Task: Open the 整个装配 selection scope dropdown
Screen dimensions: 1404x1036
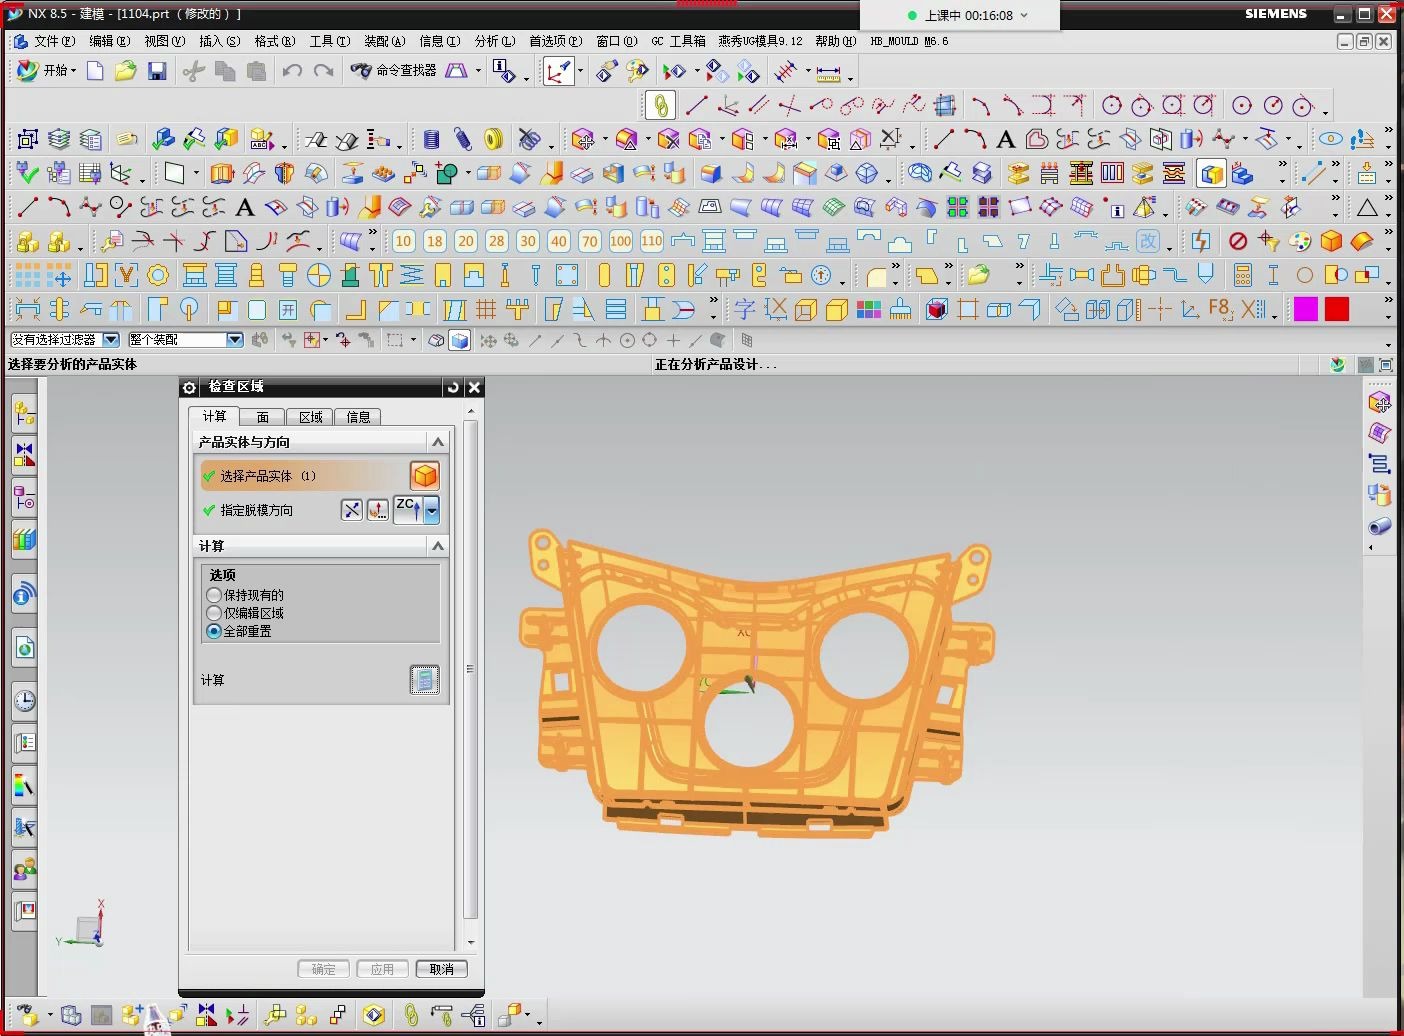Action: (235, 340)
